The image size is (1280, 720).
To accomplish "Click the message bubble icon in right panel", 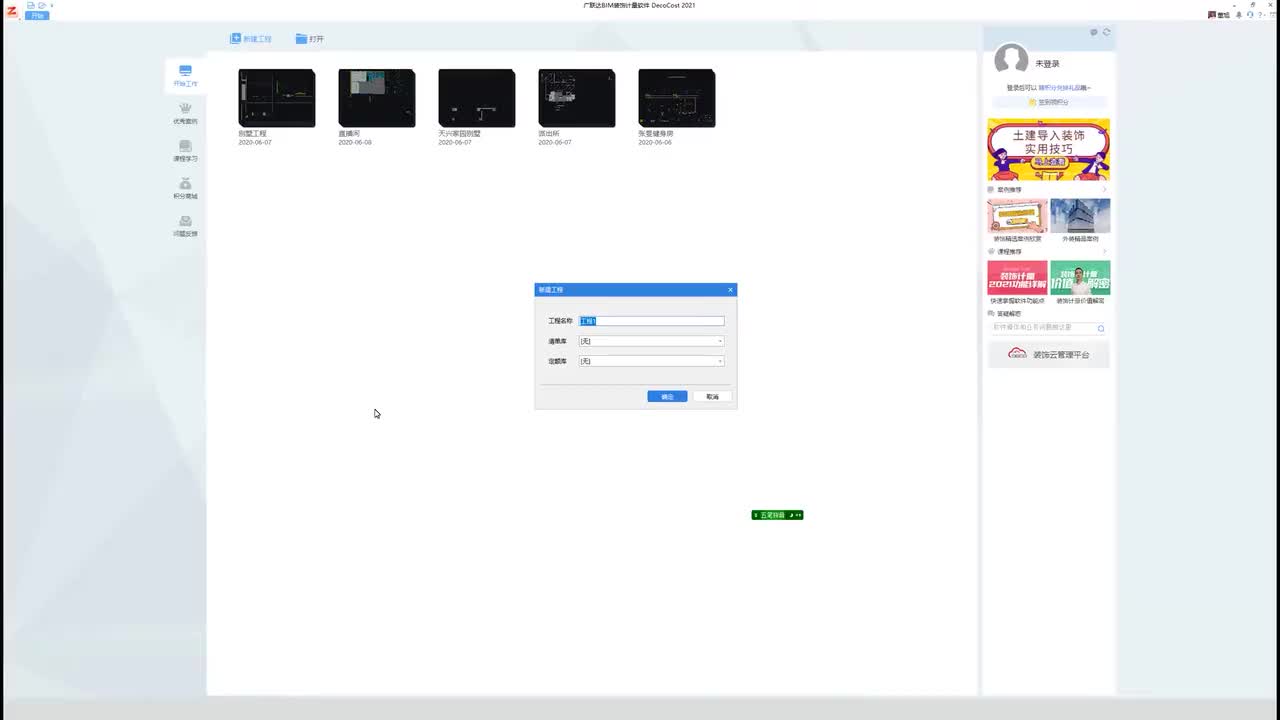I will pyautogui.click(x=1094, y=32).
